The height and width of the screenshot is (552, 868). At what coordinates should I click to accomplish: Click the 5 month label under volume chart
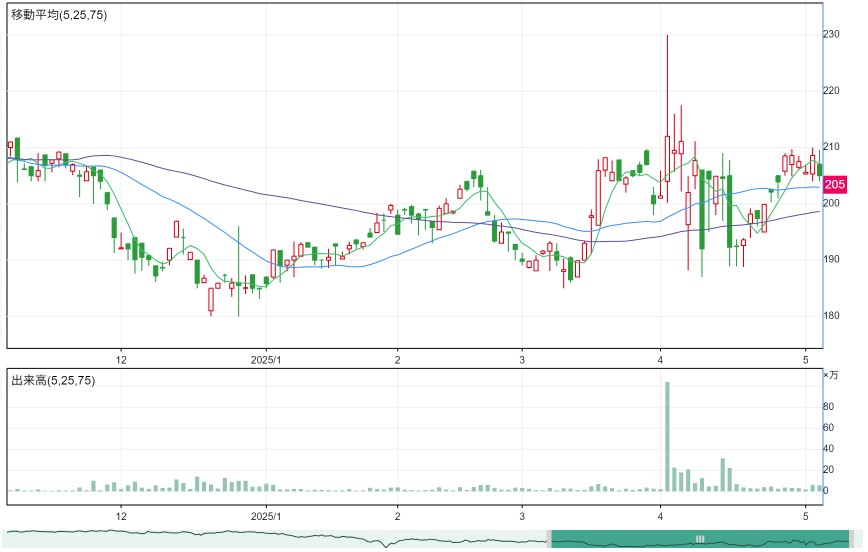click(x=805, y=517)
